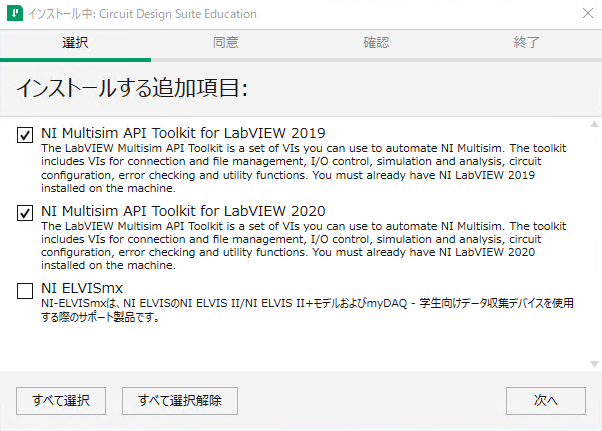Select the 'NI ELVISmx' item title
Viewport: 602px width, 431px height.
[x=82, y=288]
